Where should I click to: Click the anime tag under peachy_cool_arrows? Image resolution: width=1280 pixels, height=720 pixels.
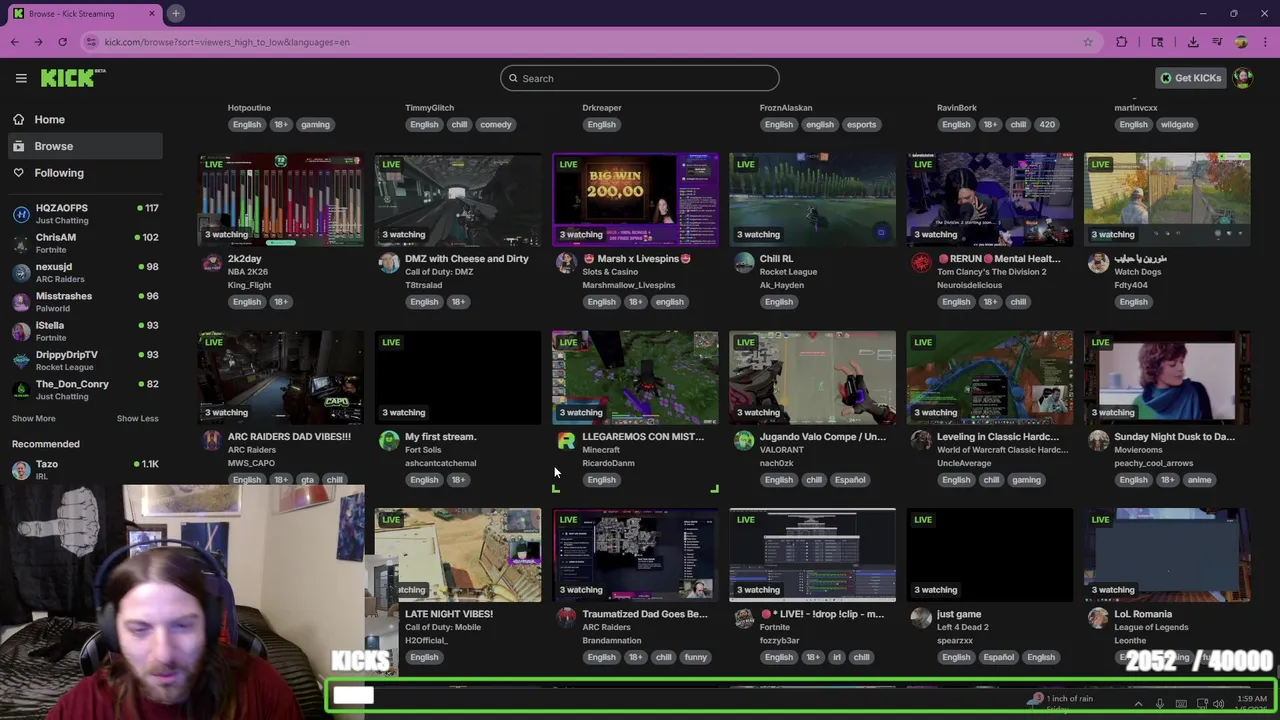click(x=1199, y=480)
